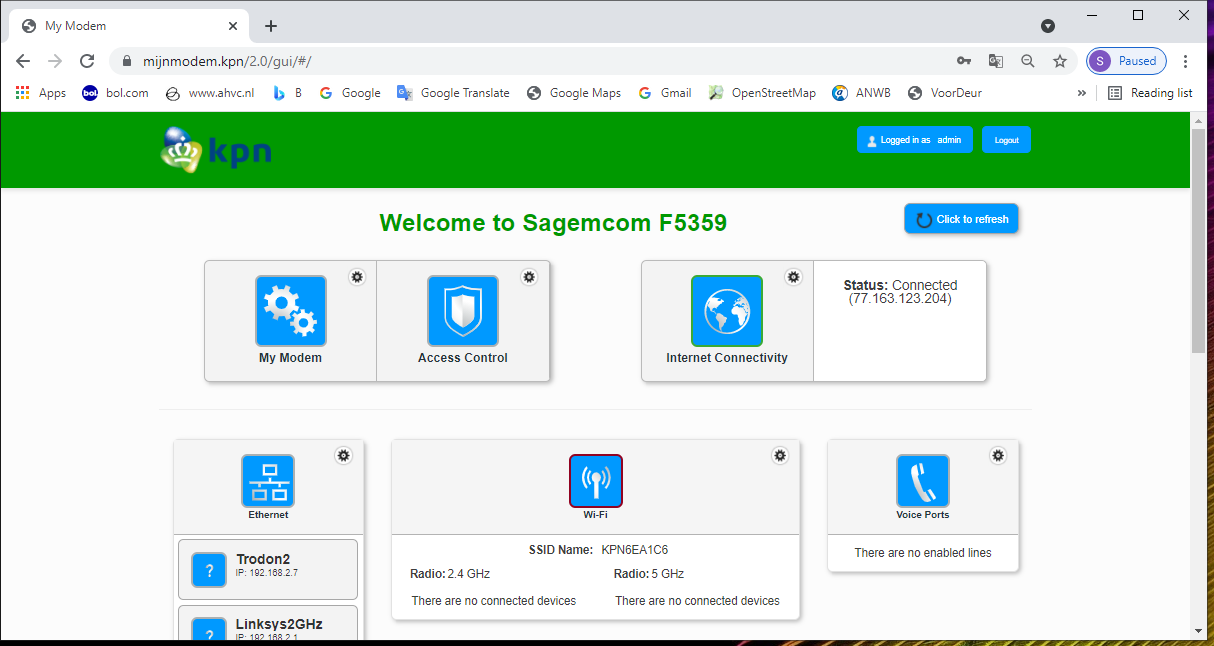
Task: Open Chrome saved passwords key icon
Action: [964, 61]
